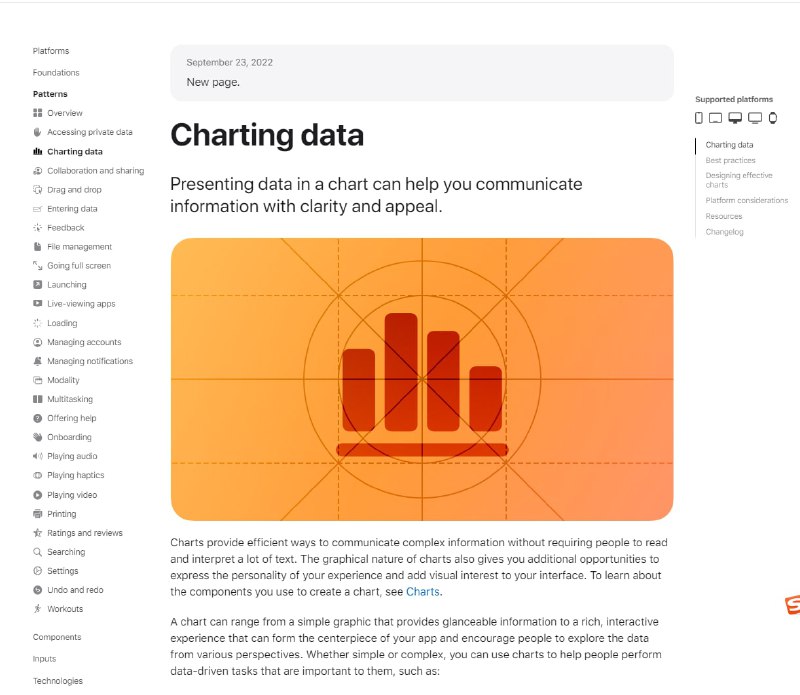Jump to Platform considerations section

[746, 200]
